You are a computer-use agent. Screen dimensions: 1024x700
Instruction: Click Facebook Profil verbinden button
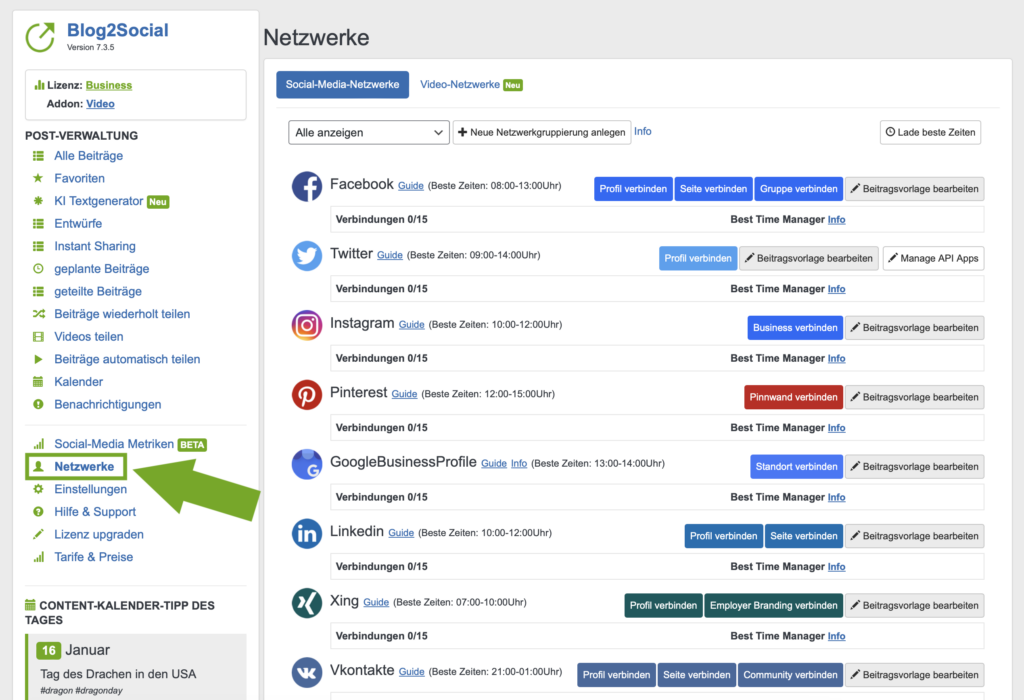(633, 189)
